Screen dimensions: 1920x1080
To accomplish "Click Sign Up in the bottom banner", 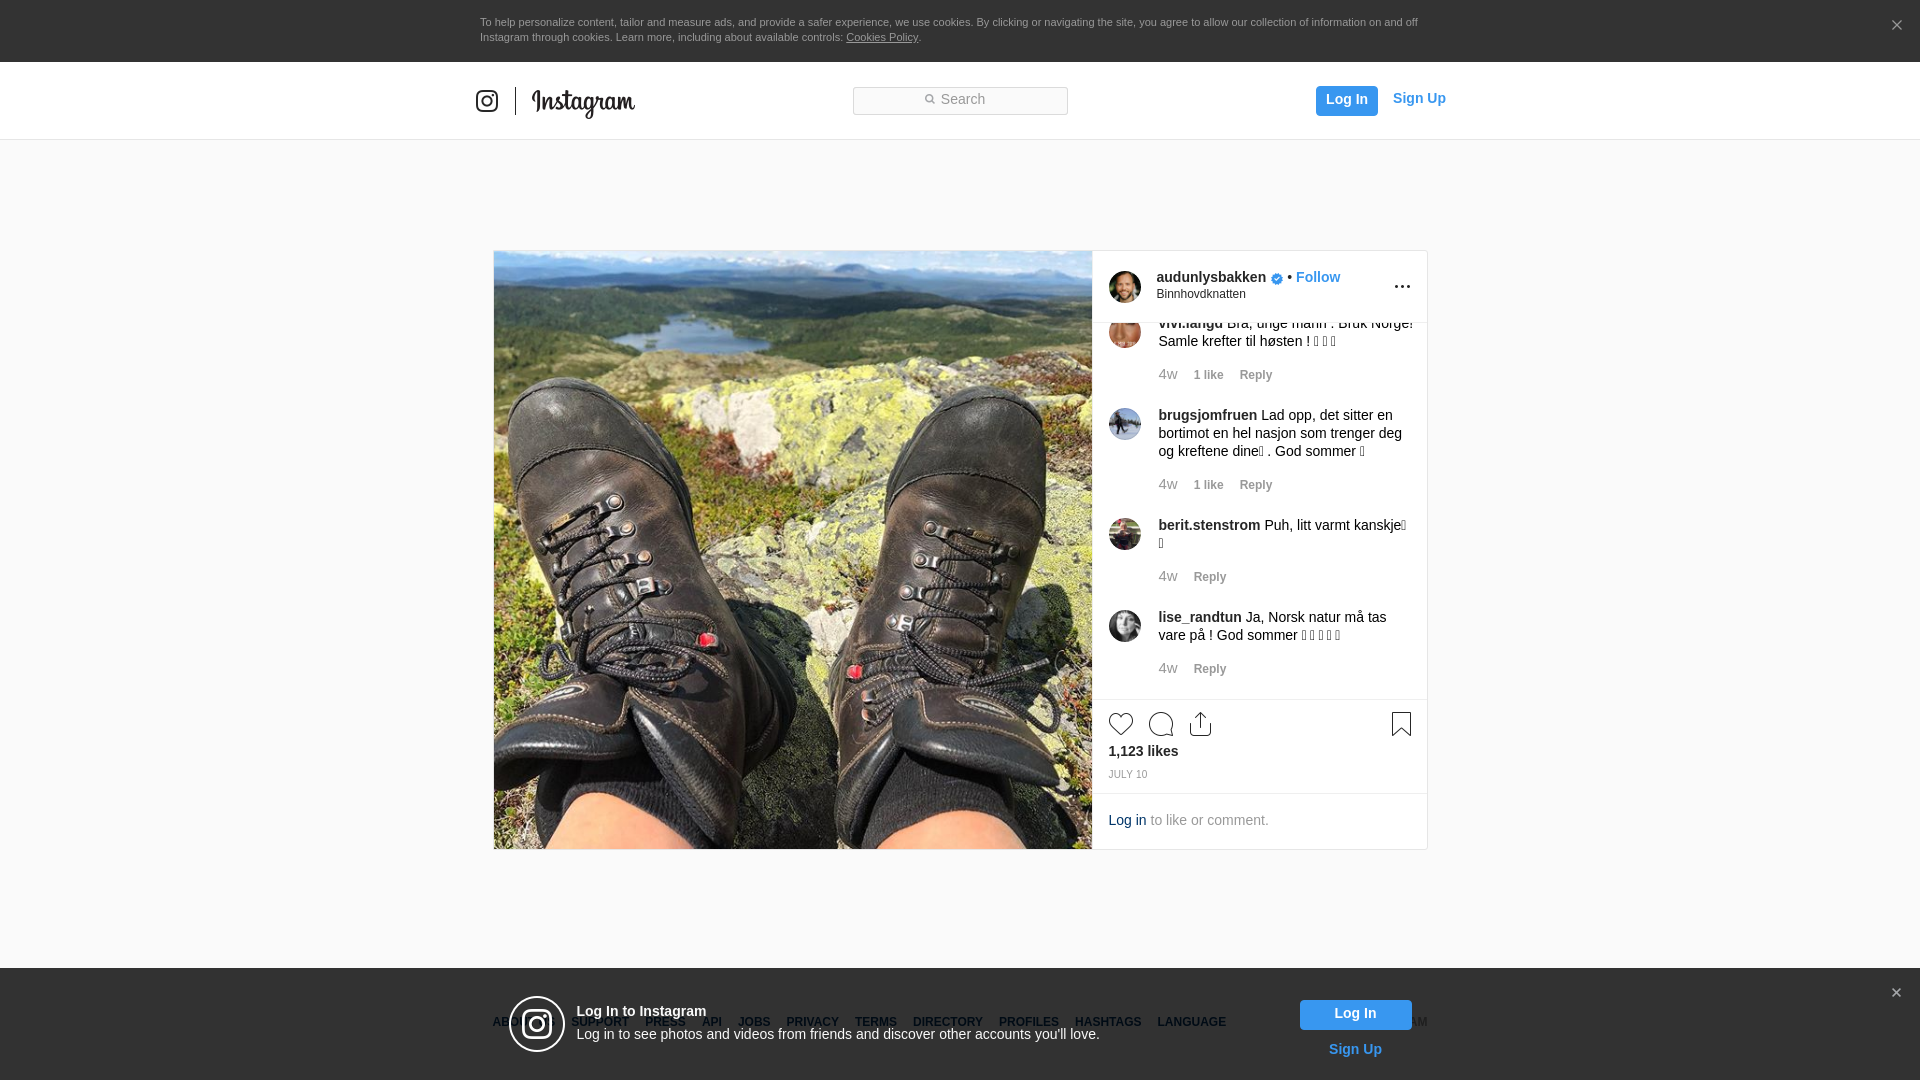I will 1355,1049.
